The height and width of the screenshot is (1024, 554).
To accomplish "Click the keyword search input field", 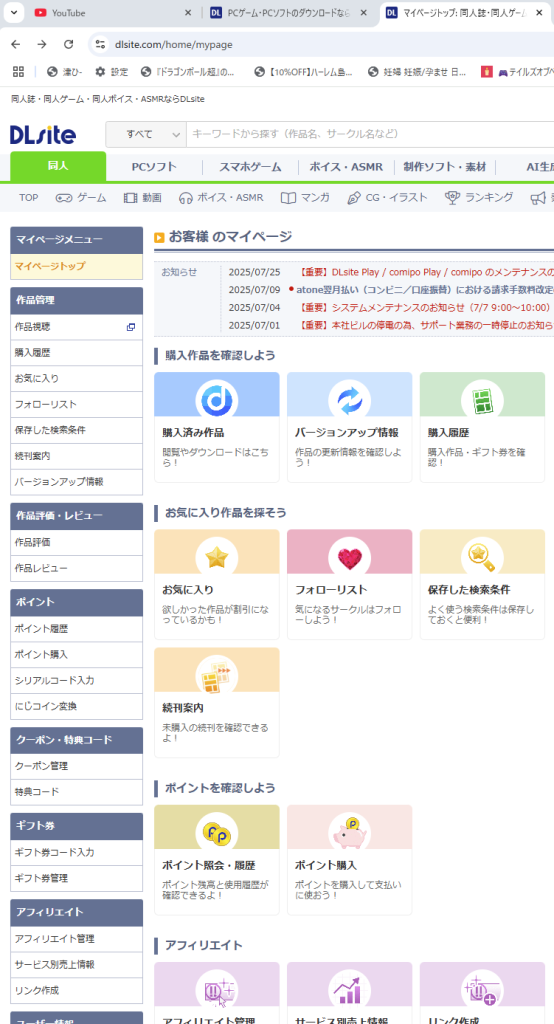I will click(x=370, y=134).
